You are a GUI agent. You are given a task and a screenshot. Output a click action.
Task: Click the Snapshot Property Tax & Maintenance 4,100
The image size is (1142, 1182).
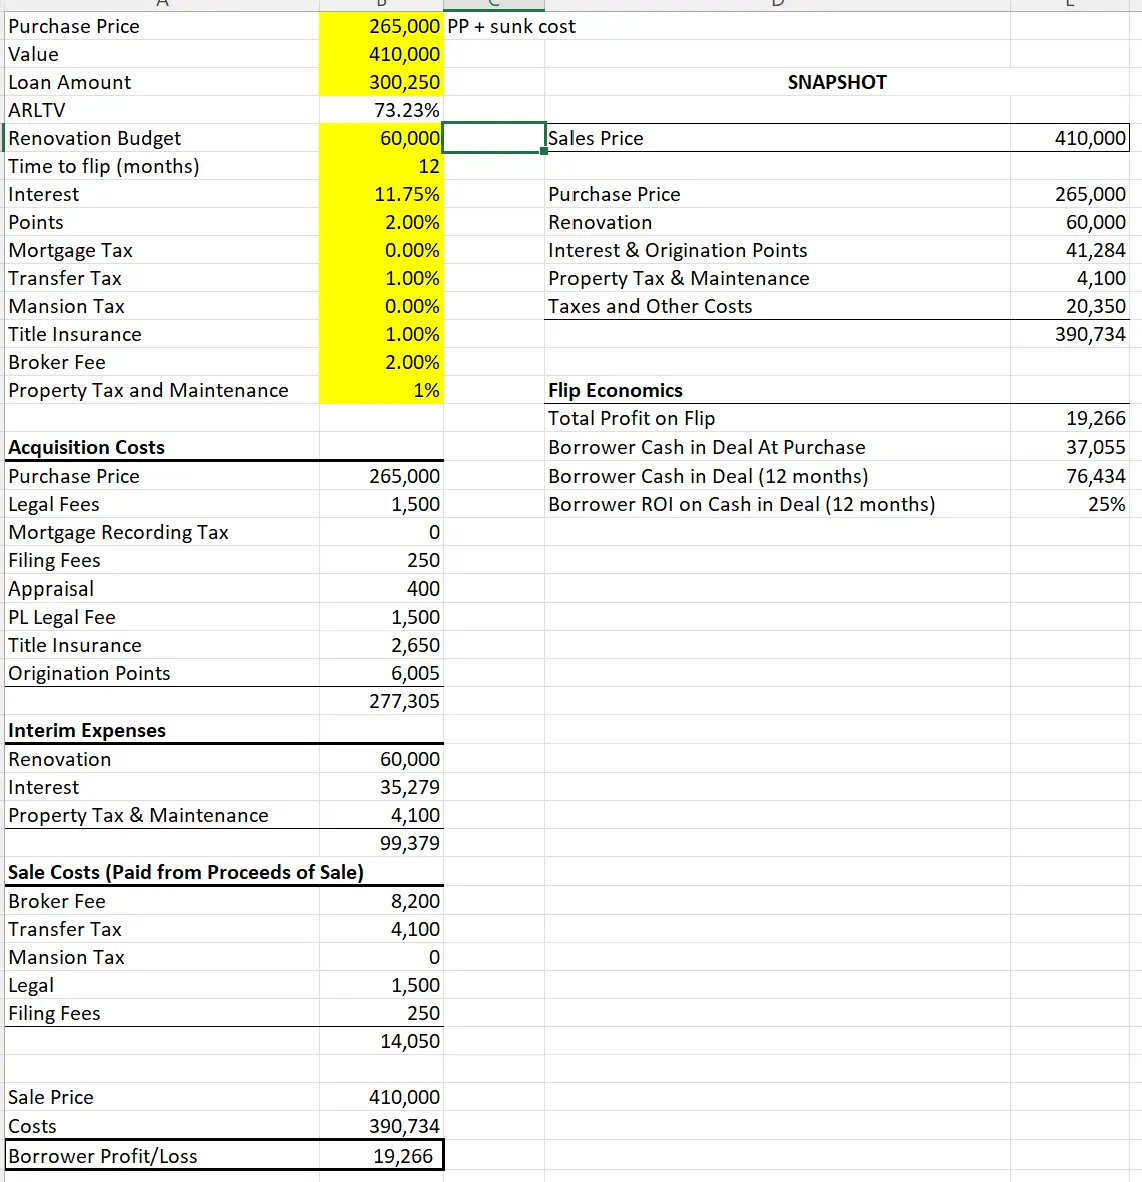(1070, 278)
